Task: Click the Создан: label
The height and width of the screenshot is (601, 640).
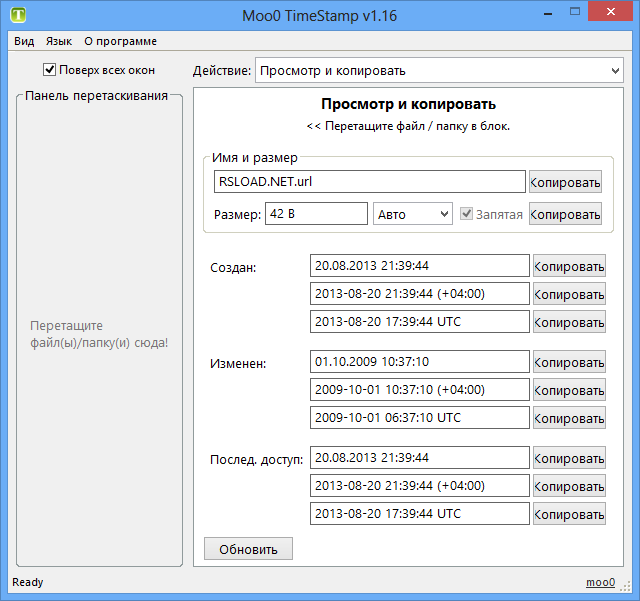Action: 233,268
